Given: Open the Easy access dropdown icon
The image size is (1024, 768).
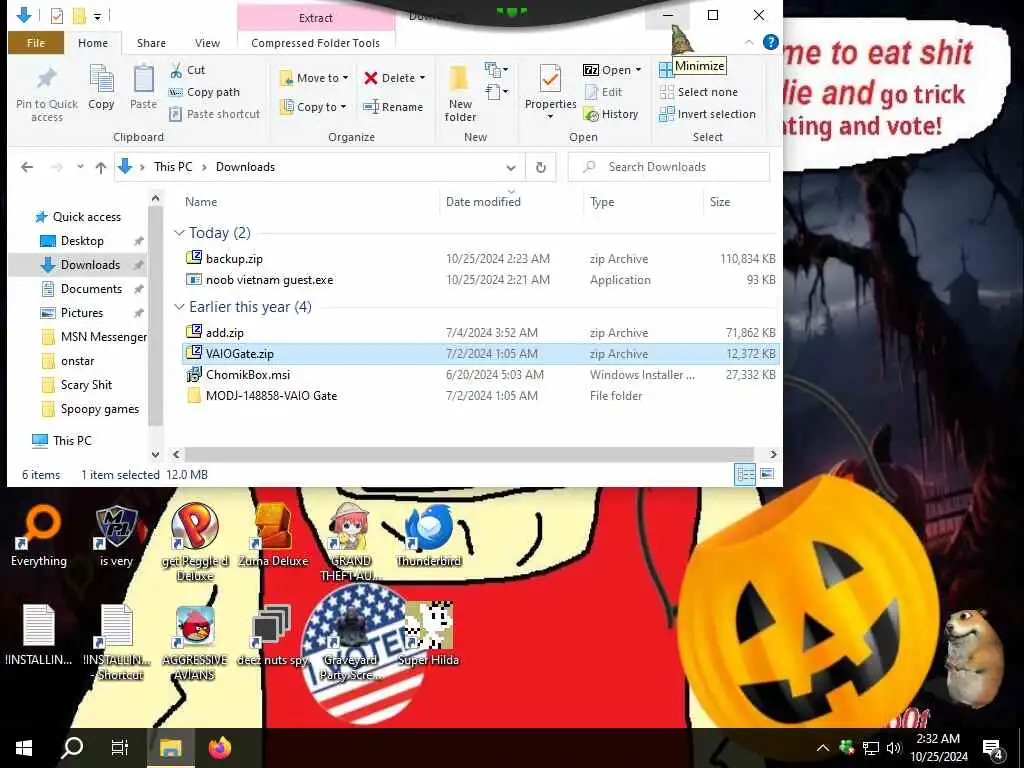Looking at the screenshot, I should (496, 92).
